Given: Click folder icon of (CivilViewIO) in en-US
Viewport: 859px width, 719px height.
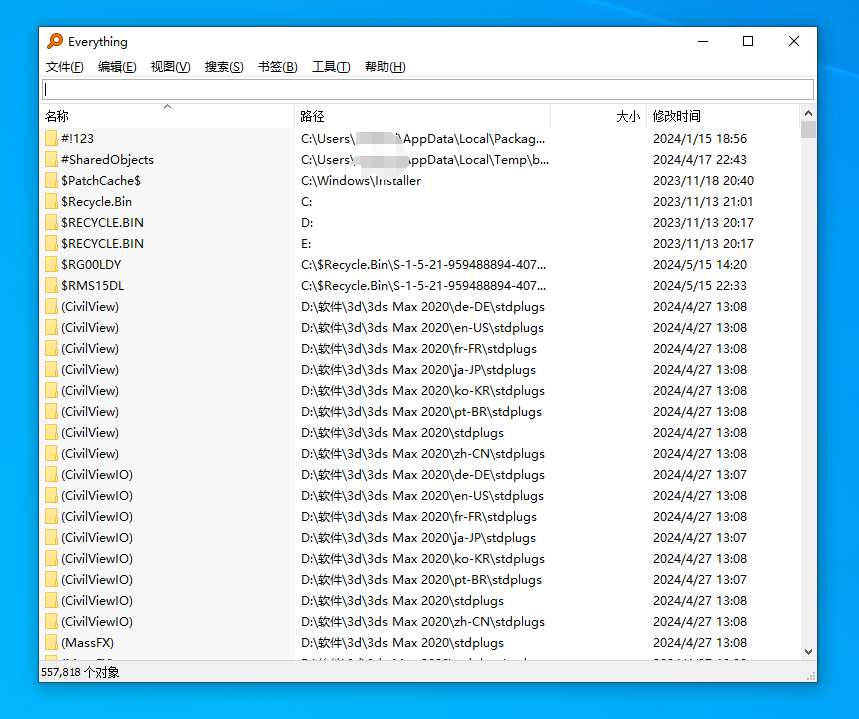Looking at the screenshot, I should point(51,495).
